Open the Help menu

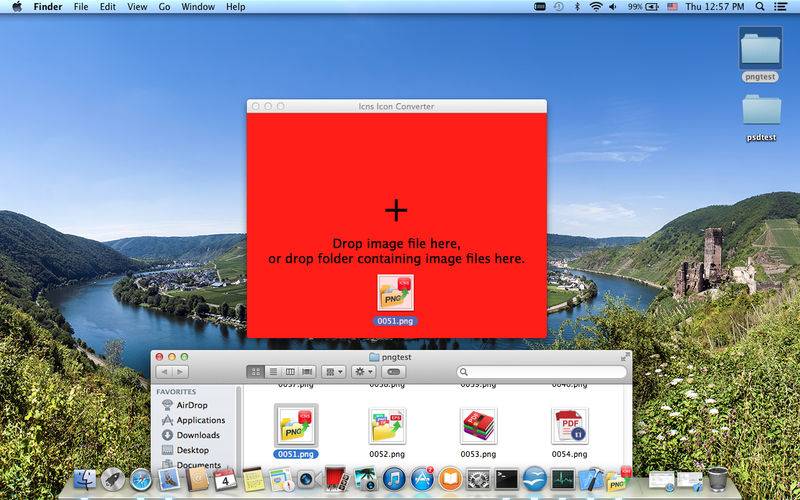point(236,7)
